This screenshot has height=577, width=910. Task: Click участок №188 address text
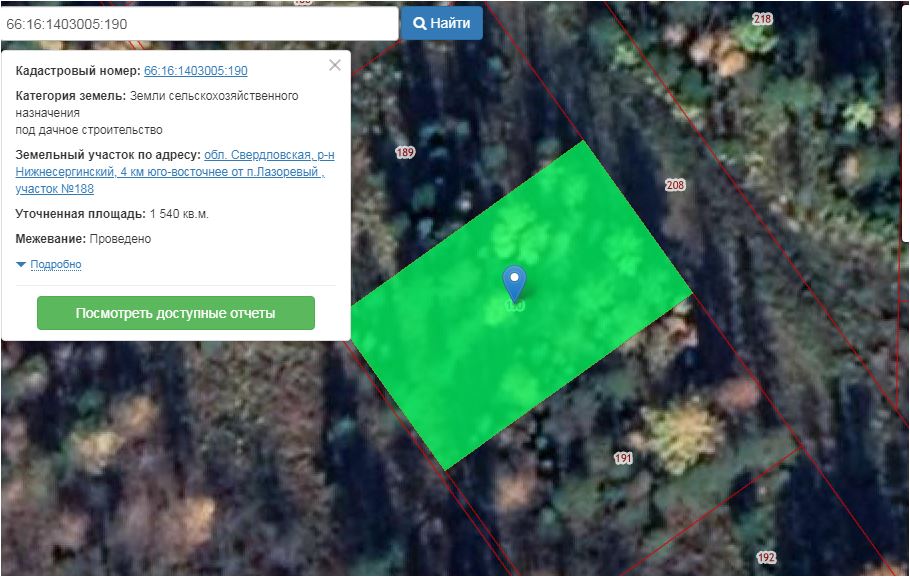(x=55, y=189)
